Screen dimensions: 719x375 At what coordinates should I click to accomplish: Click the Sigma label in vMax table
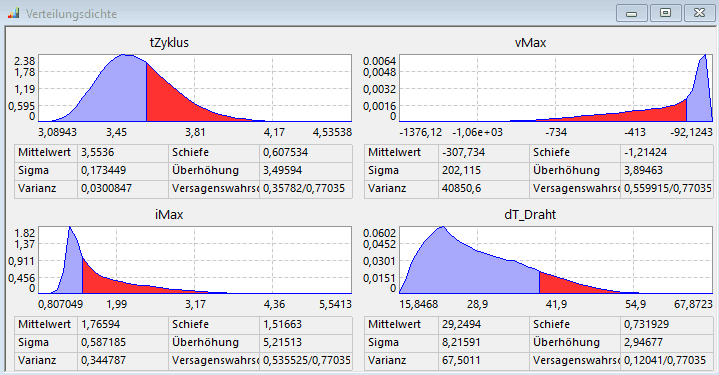point(383,171)
